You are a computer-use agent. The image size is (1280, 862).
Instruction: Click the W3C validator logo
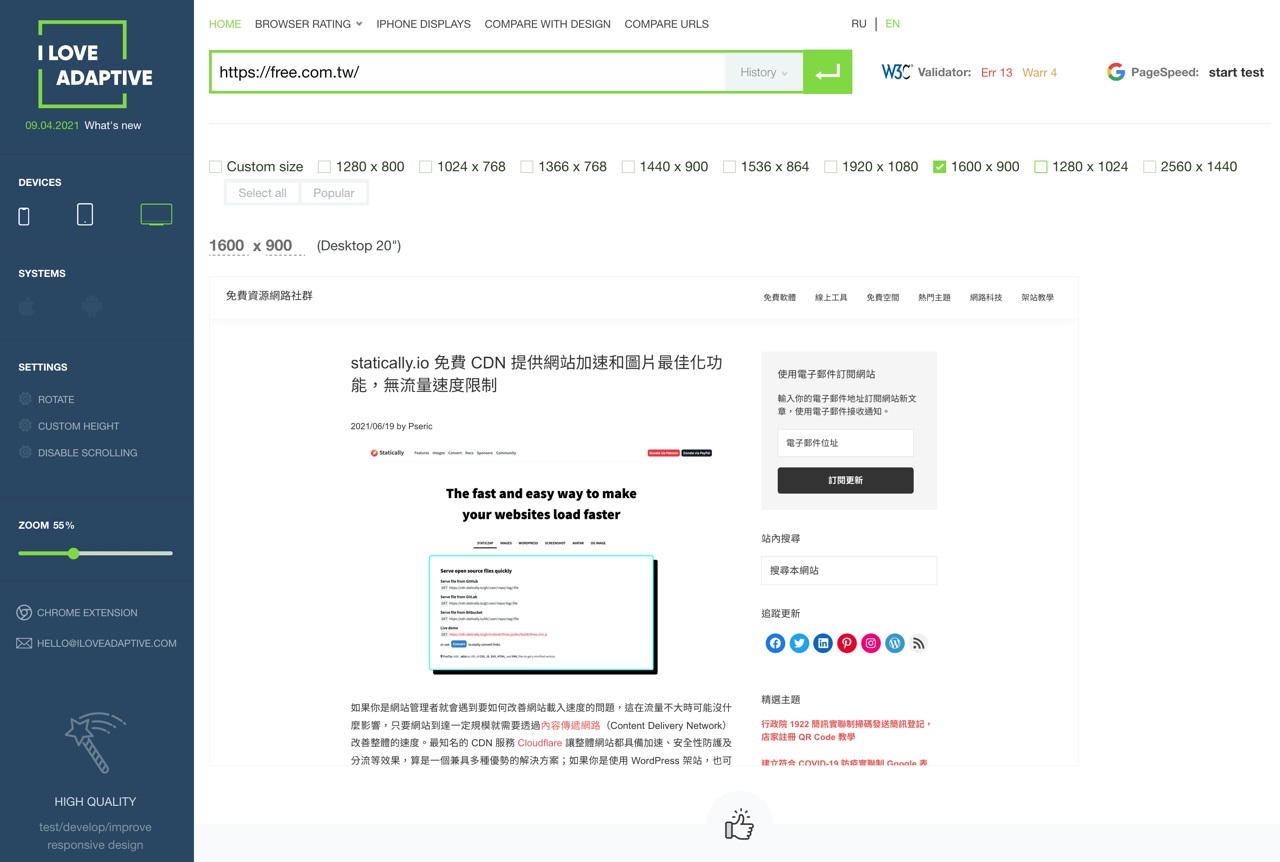point(896,72)
